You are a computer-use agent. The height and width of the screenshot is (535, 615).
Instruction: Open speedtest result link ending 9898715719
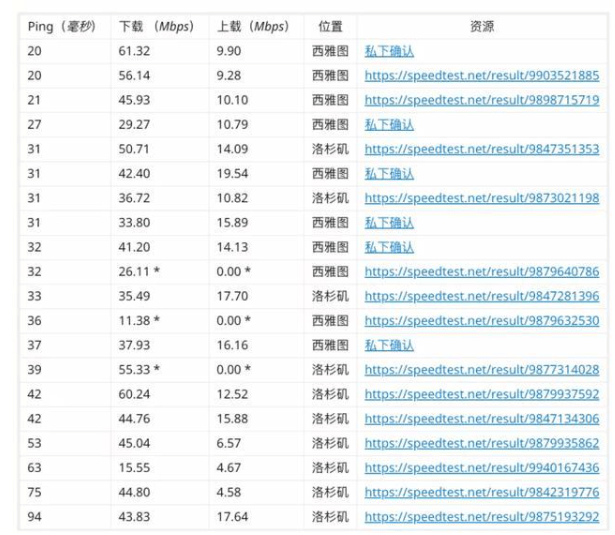point(482,100)
